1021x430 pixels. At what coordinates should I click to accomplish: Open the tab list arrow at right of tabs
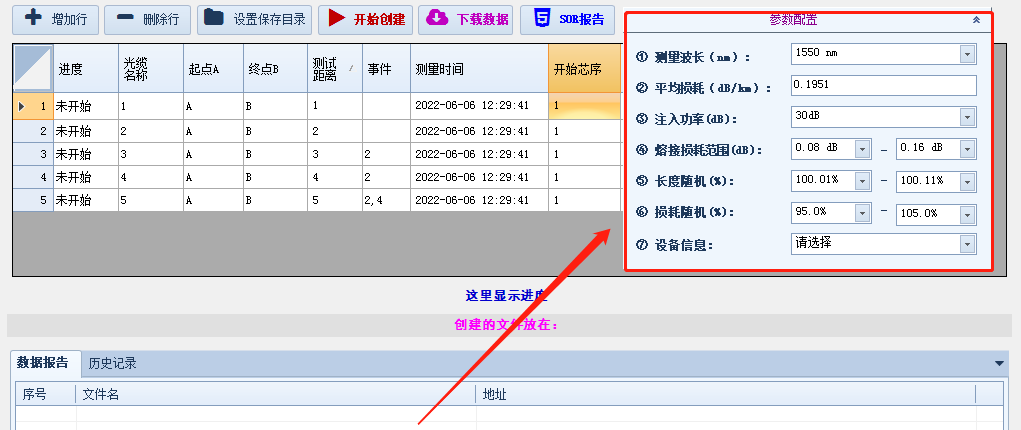[x=998, y=364]
